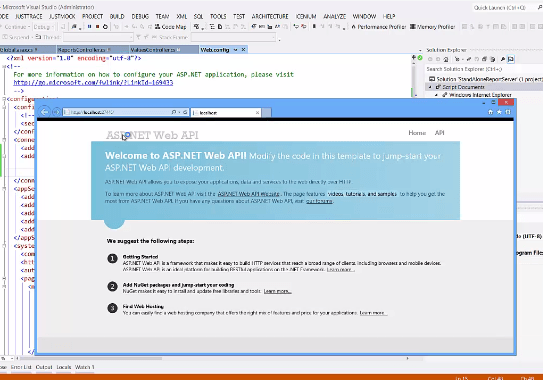Open the IE Home icon

(x=490, y=112)
